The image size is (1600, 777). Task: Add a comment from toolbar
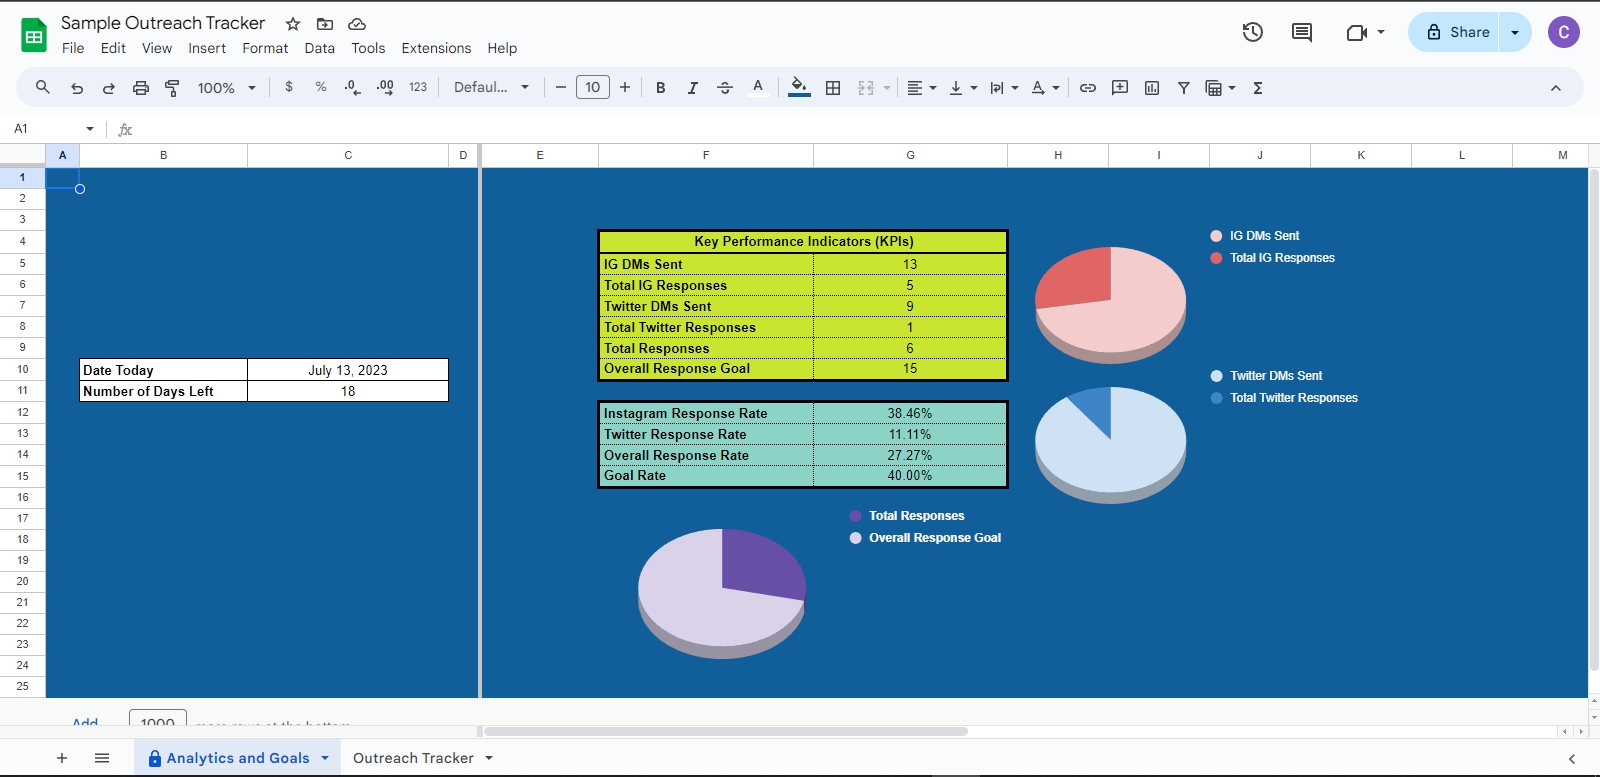(1120, 88)
